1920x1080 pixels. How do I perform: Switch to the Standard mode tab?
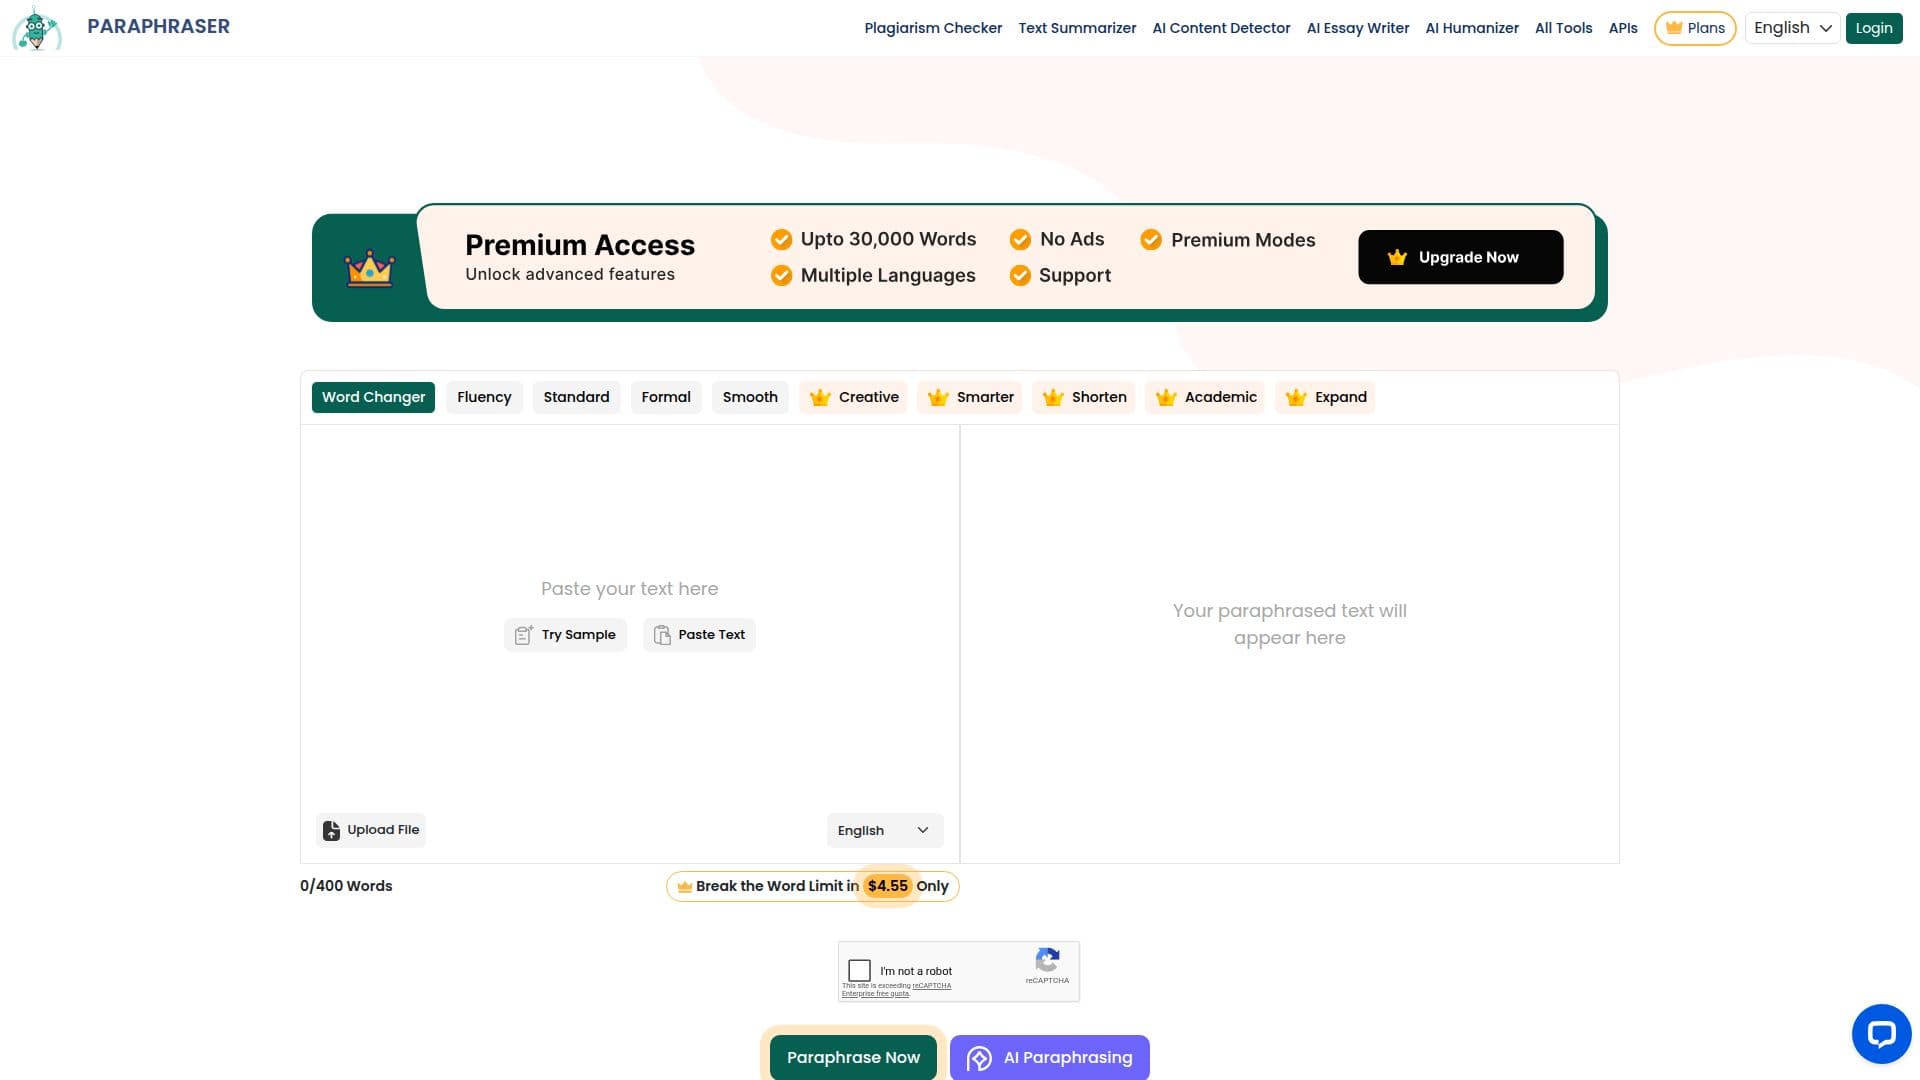(x=576, y=397)
